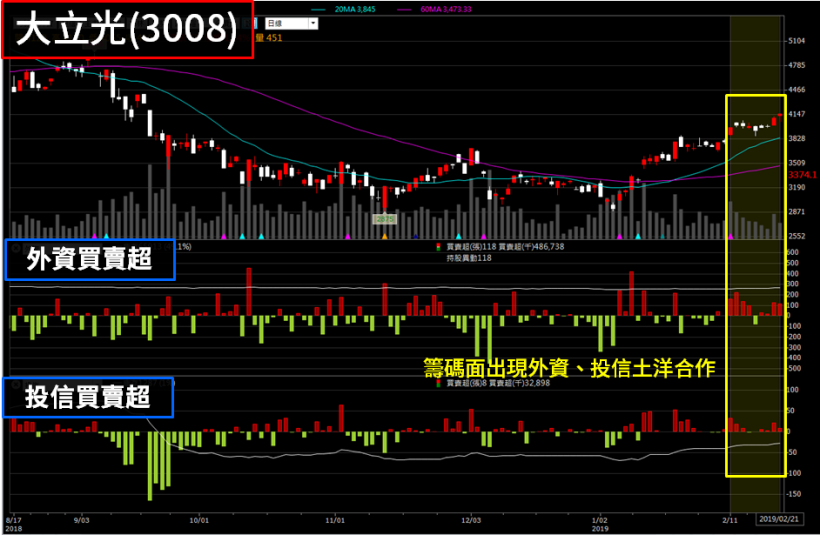
Task: Click the 5104 price axis label
Action: coord(796,41)
